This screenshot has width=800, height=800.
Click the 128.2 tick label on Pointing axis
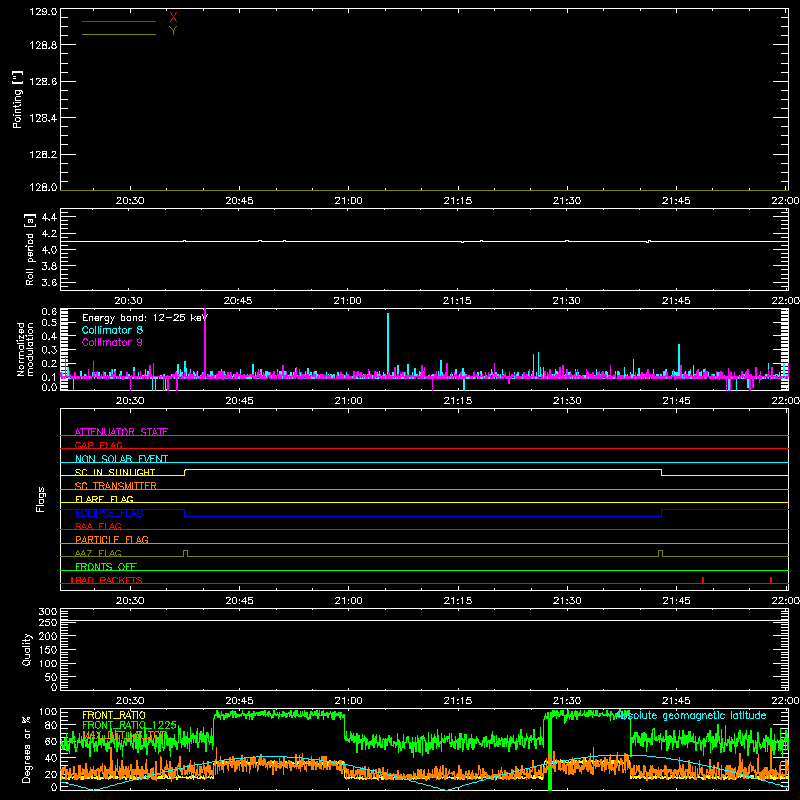tap(43, 154)
